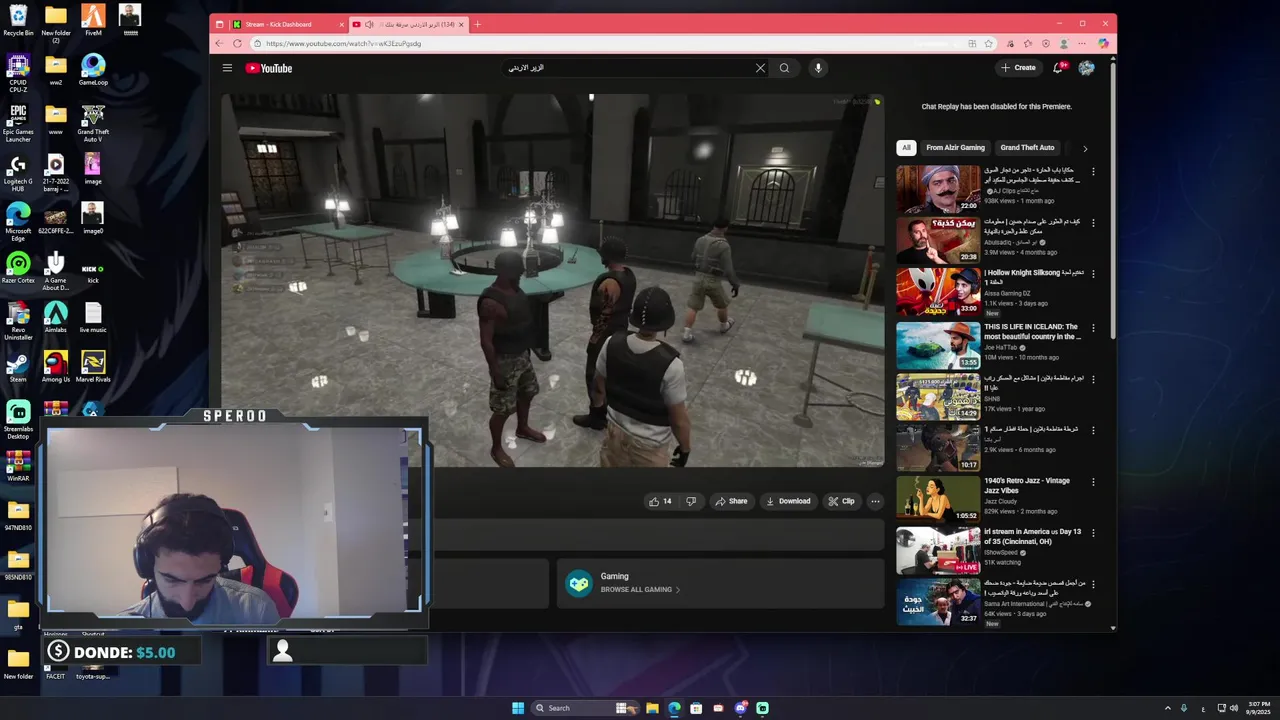
Task: Select CPUID CPU-Z desktop icon
Action: 18,72
